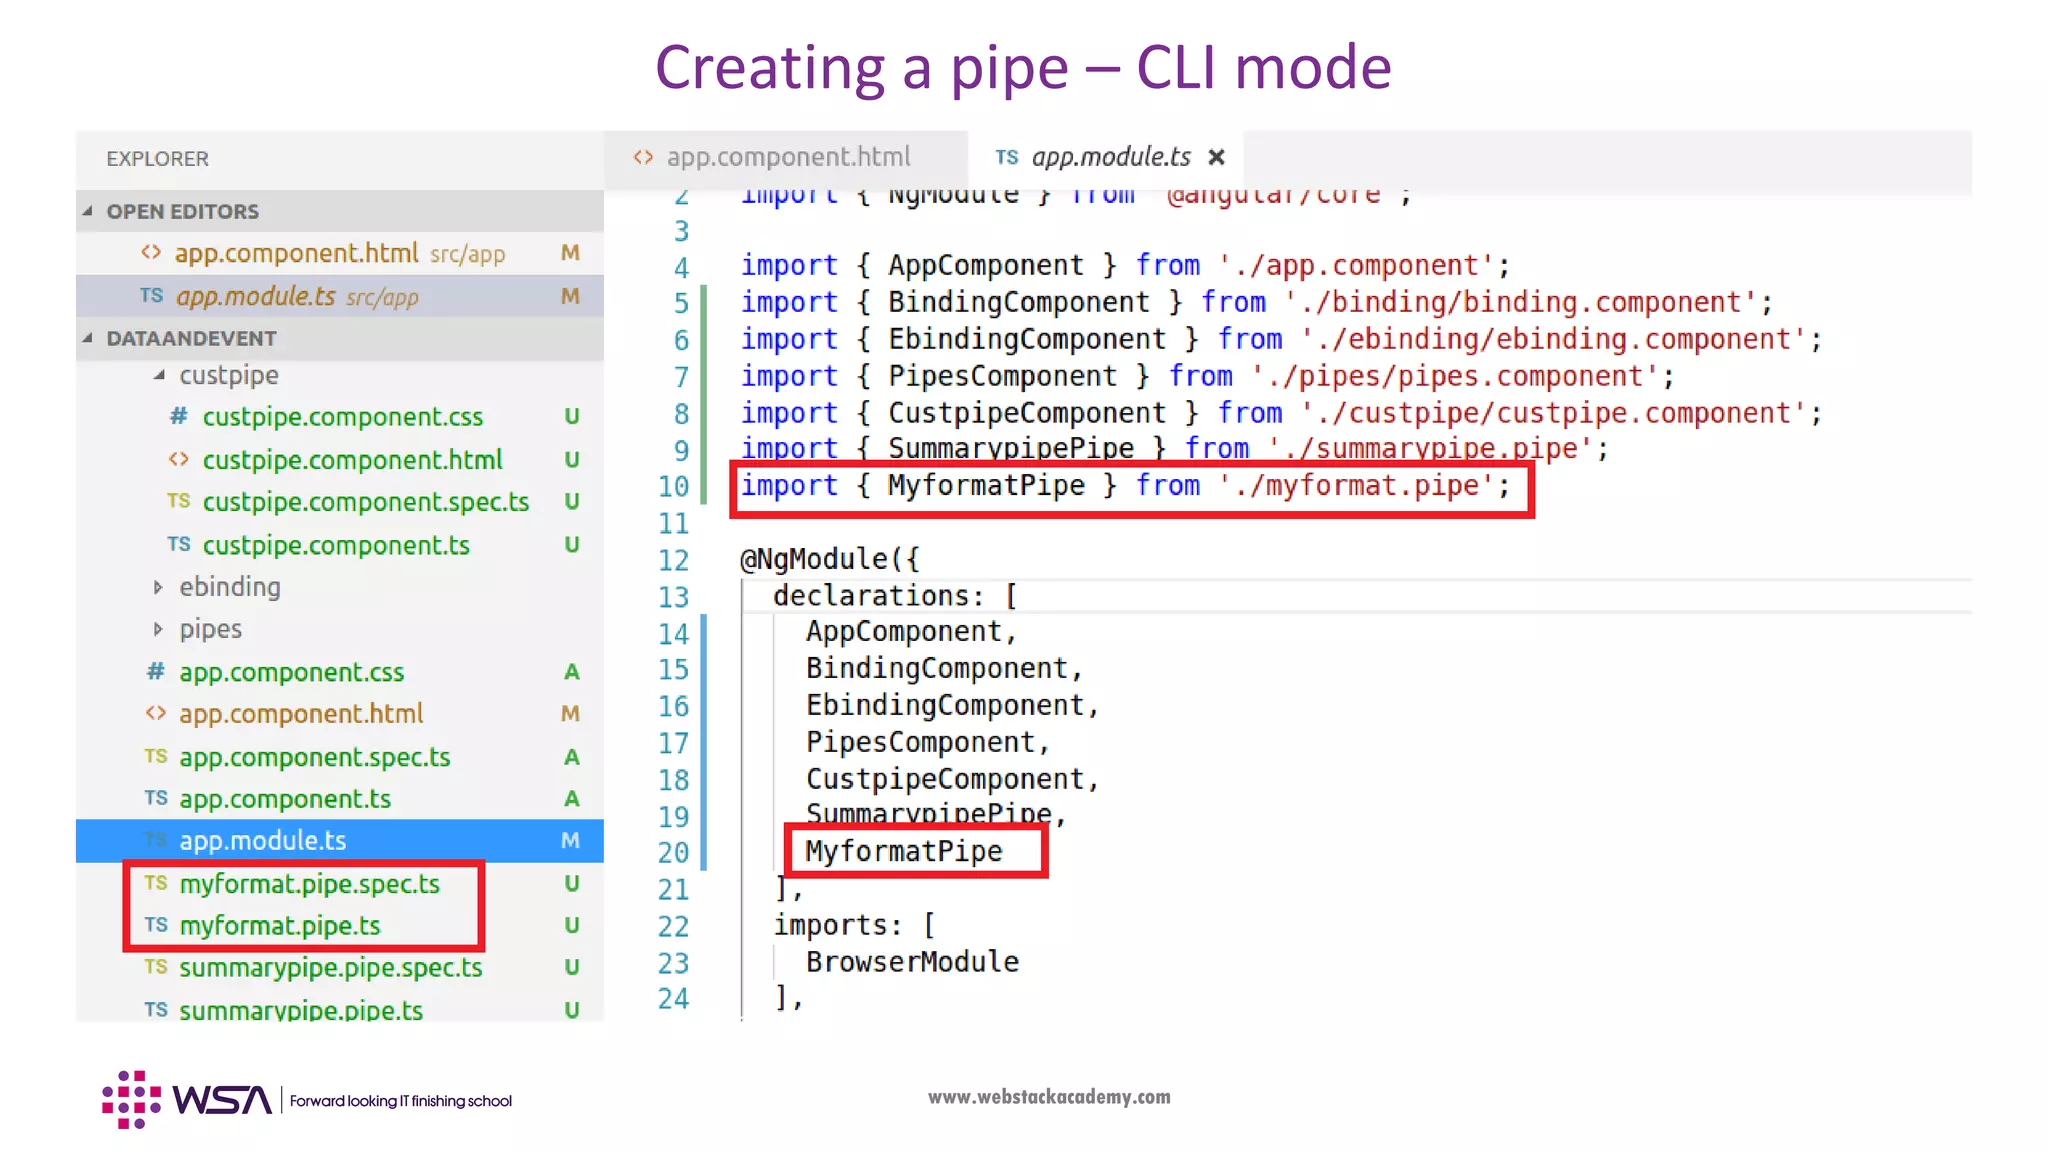Viewport: 2048px width, 1152px height.
Task: Collapse the OPEN EDITORS section
Action: (x=88, y=211)
